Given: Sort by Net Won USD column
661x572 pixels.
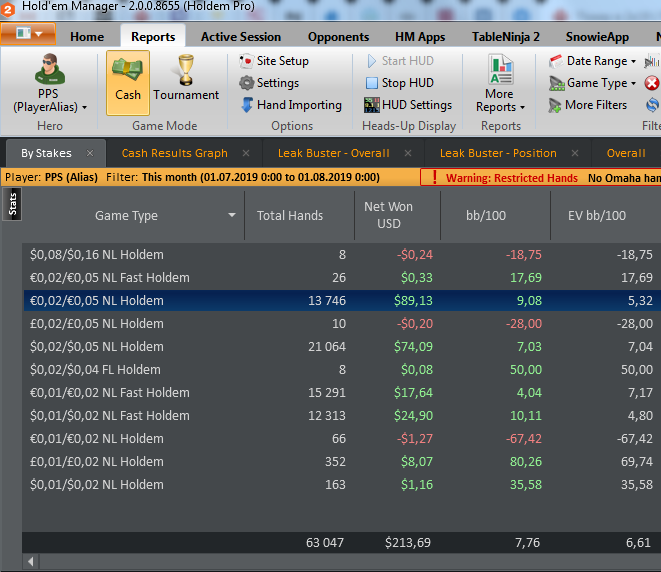Looking at the screenshot, I should pos(398,215).
